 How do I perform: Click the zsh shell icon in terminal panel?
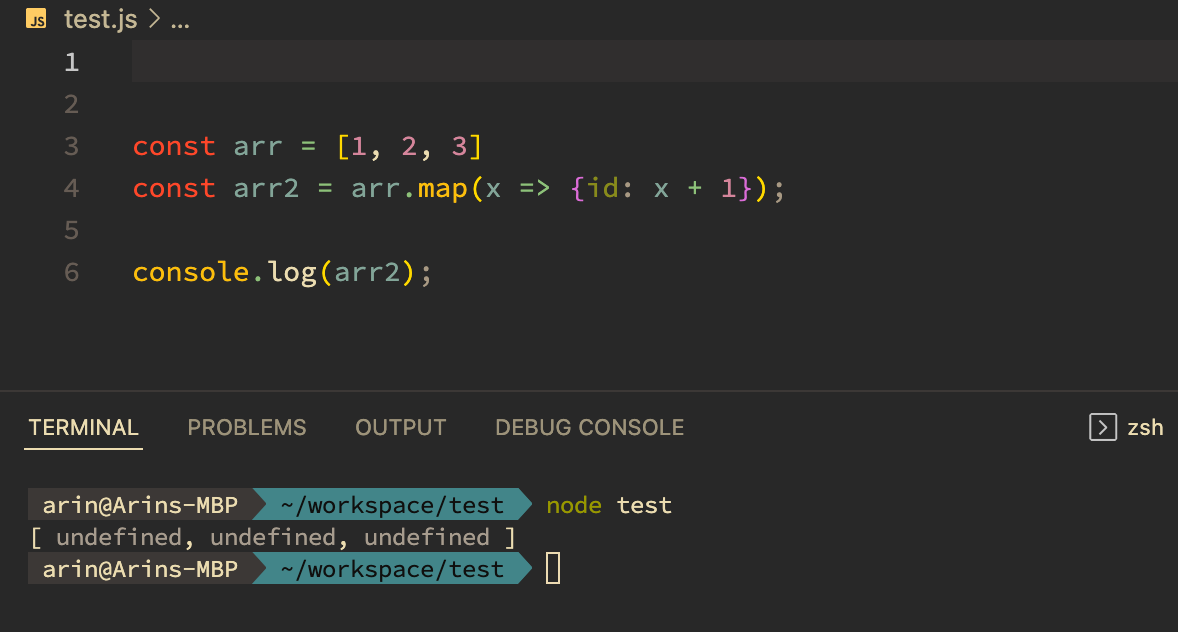[x=1102, y=427]
